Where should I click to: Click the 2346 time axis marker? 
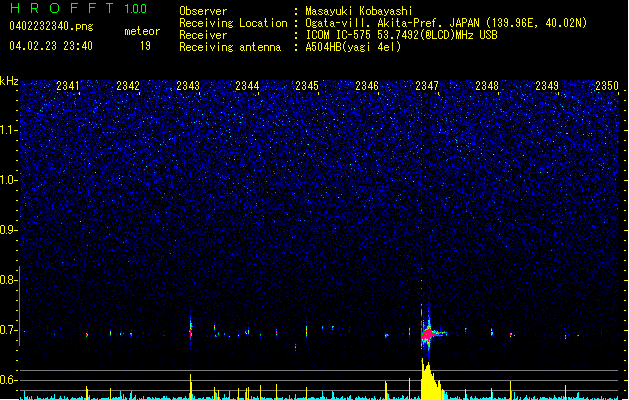tap(367, 86)
